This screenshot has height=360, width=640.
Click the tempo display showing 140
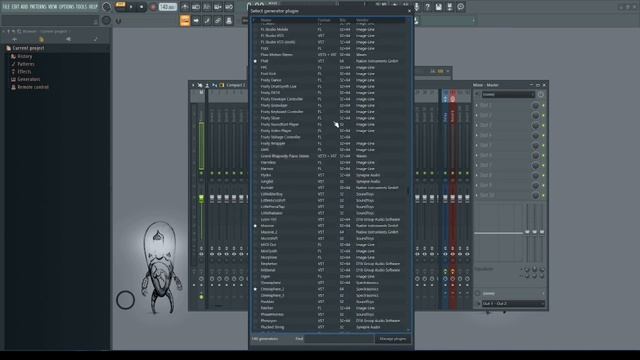click(167, 7)
